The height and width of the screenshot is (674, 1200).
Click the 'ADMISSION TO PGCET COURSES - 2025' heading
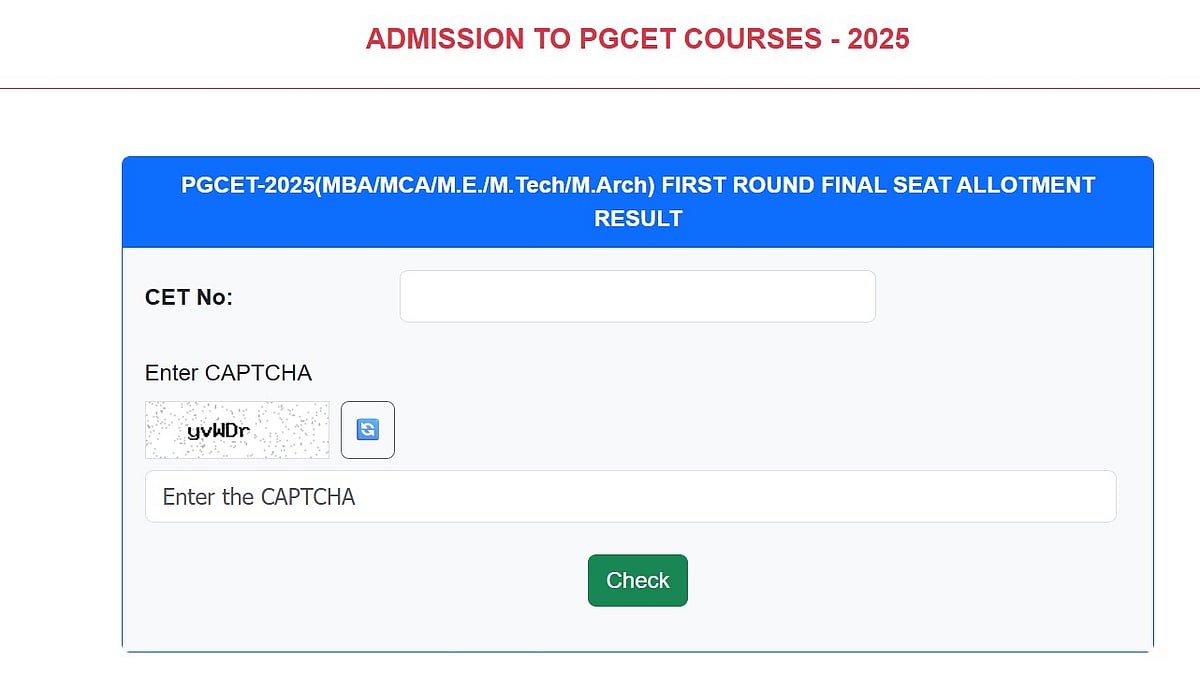point(637,39)
